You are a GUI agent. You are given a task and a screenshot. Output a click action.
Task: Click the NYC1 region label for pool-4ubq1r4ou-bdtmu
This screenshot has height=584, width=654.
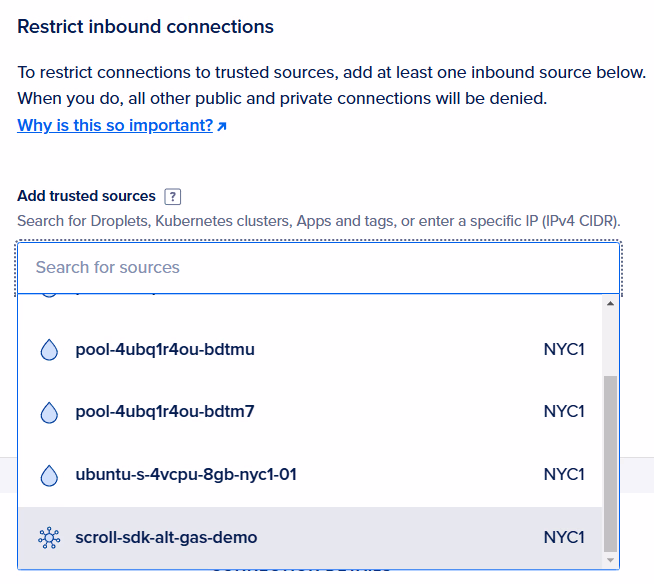point(564,350)
